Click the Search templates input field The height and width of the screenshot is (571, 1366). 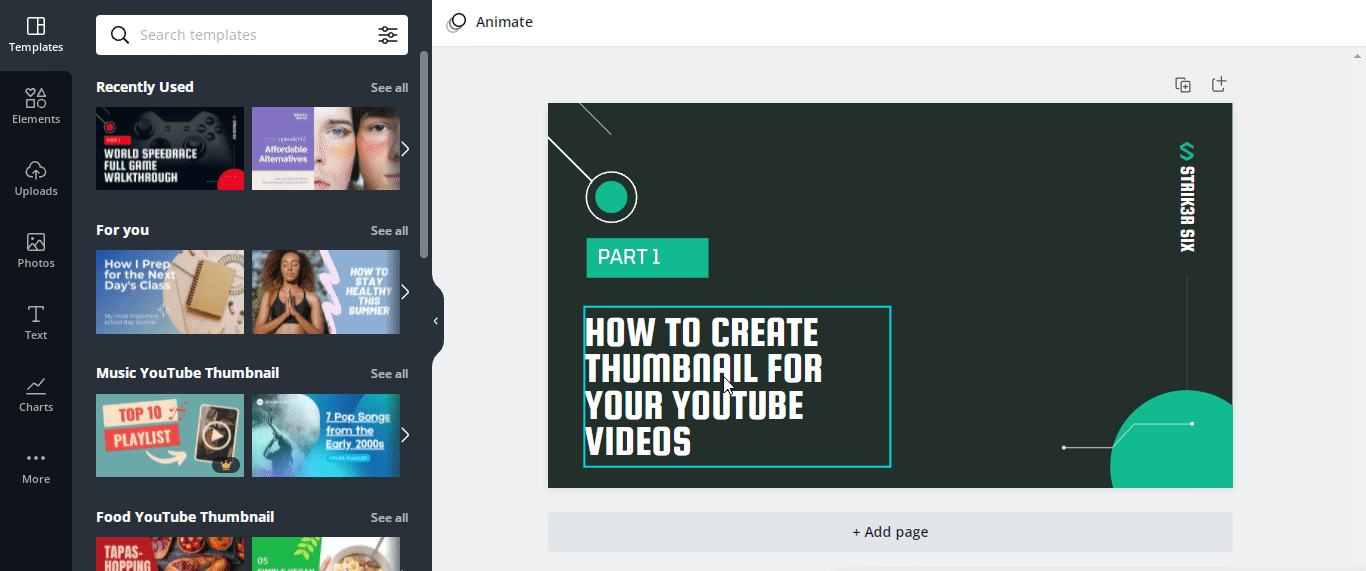252,35
